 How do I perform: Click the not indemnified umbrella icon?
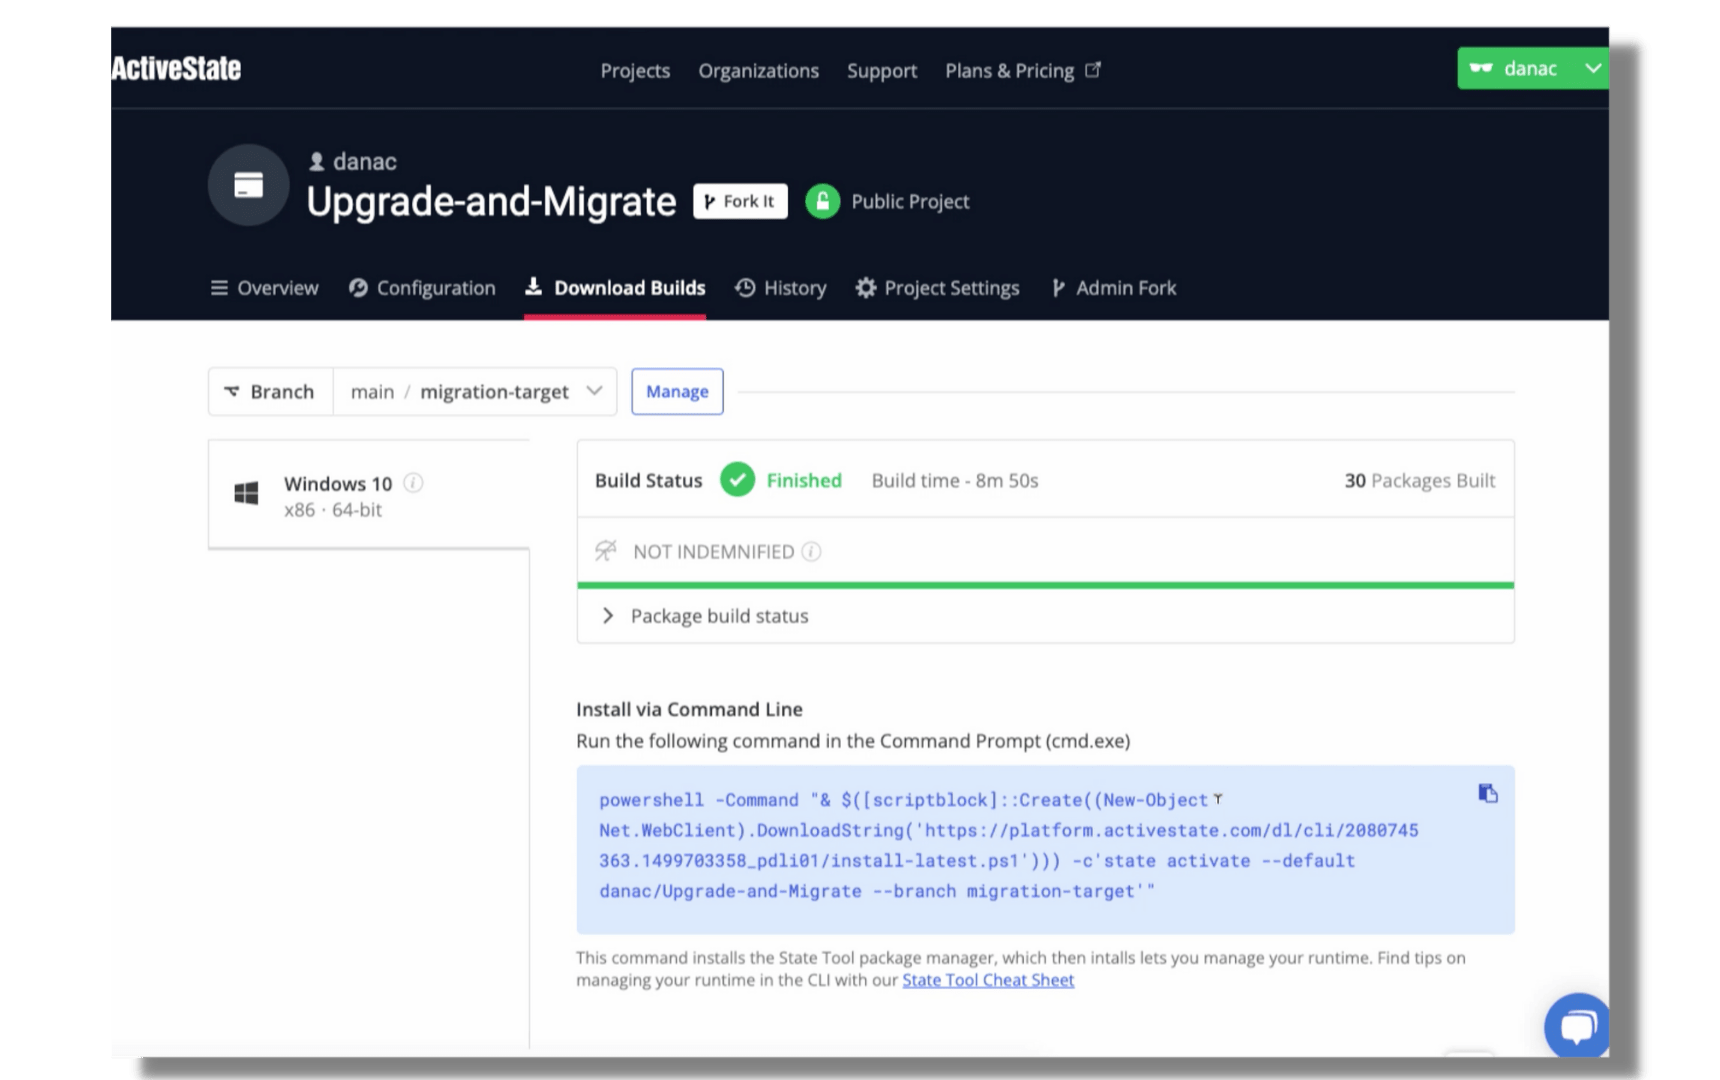click(x=606, y=551)
